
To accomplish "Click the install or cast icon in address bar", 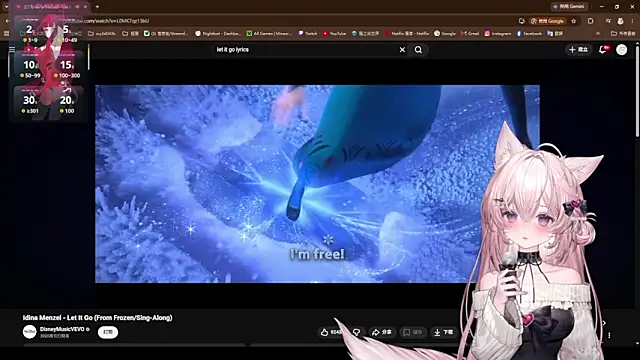I will (x=521, y=21).
